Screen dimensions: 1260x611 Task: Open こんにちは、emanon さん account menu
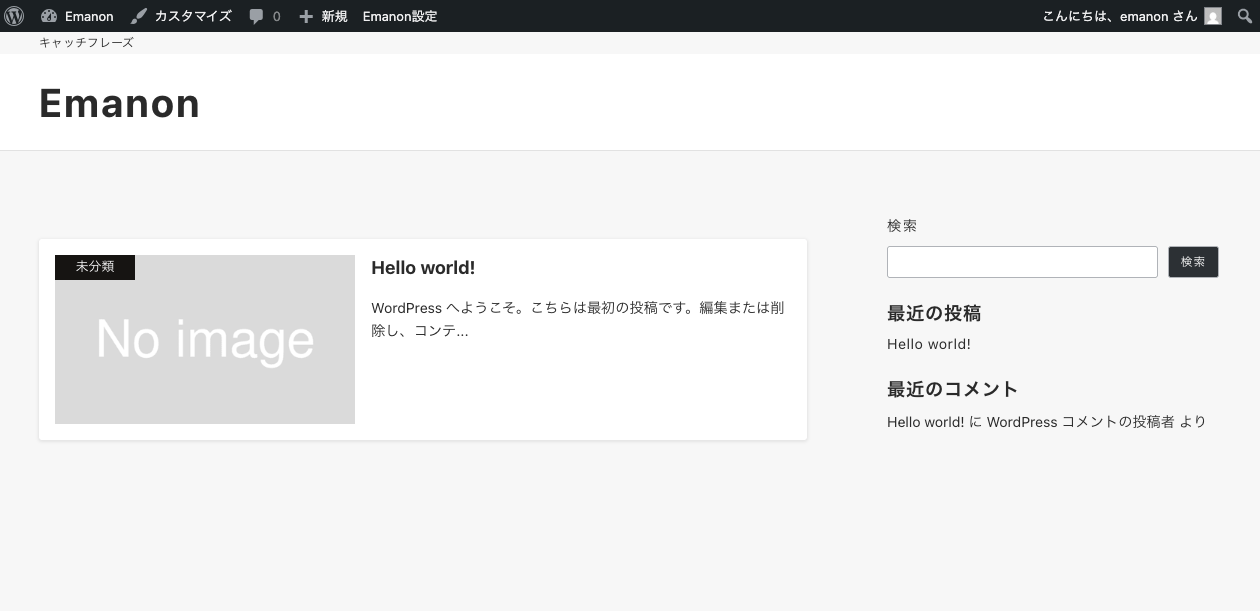1119,16
